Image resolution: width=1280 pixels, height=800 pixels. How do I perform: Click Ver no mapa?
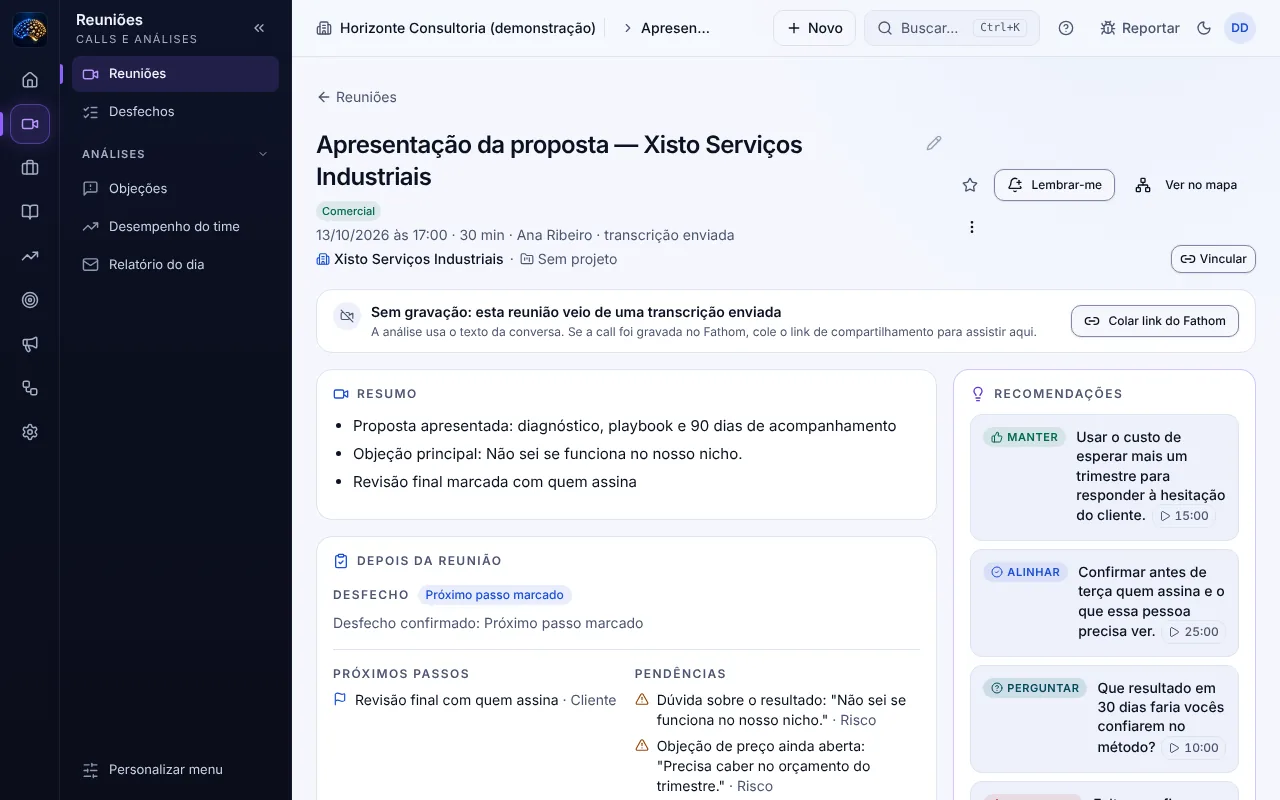point(1187,185)
